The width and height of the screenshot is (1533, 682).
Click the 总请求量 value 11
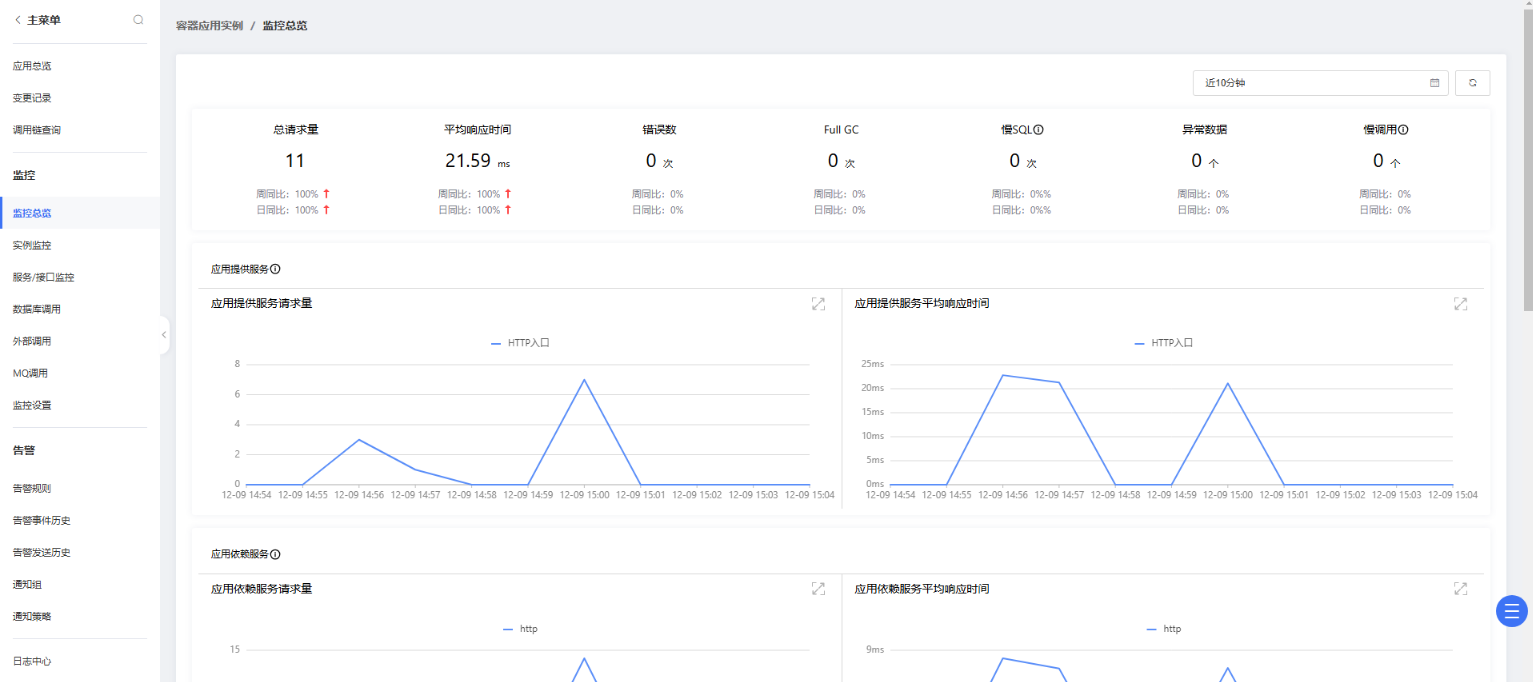[295, 160]
